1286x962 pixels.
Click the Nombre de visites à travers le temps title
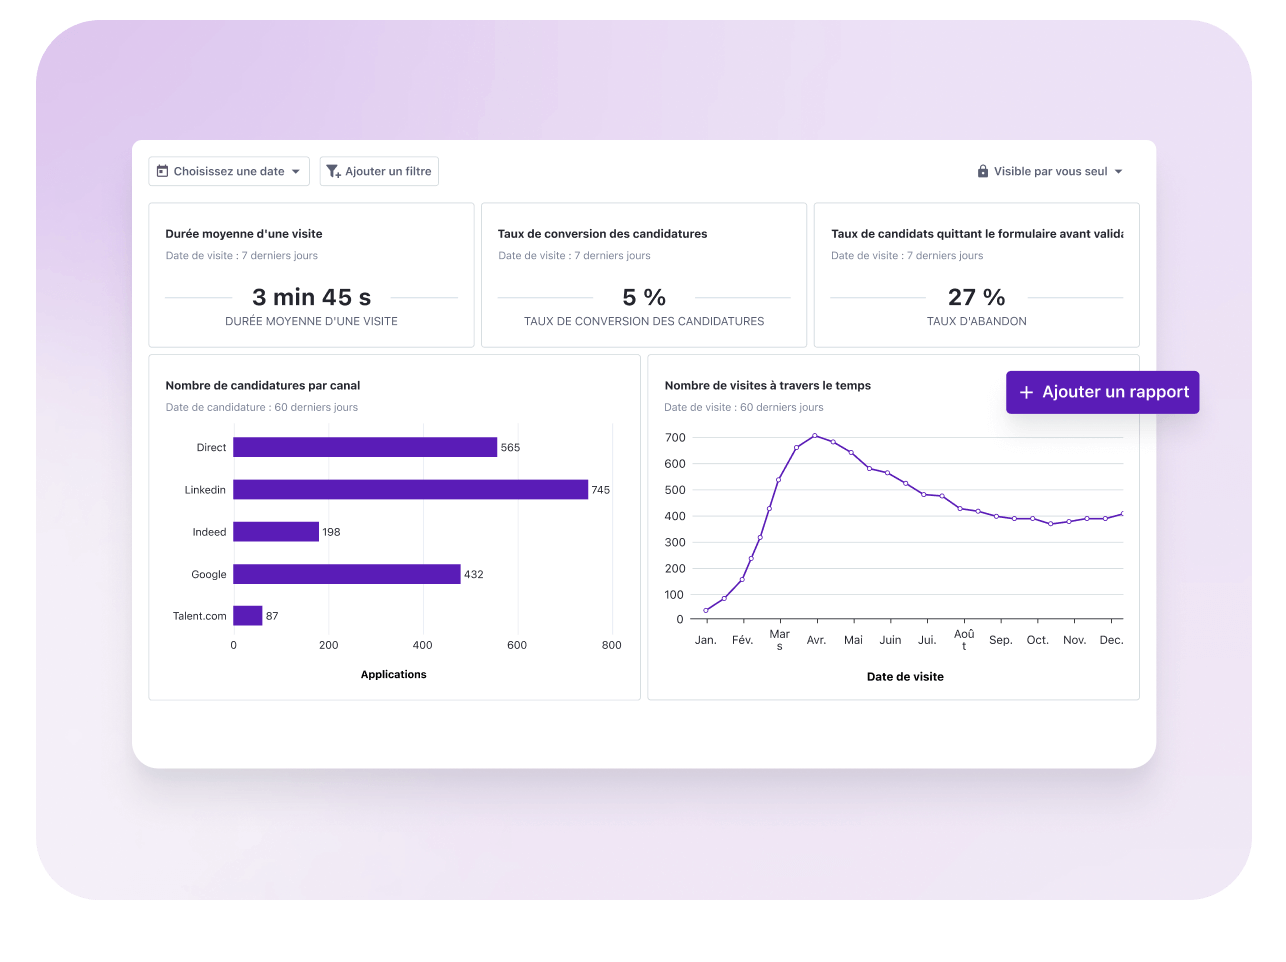coord(767,386)
